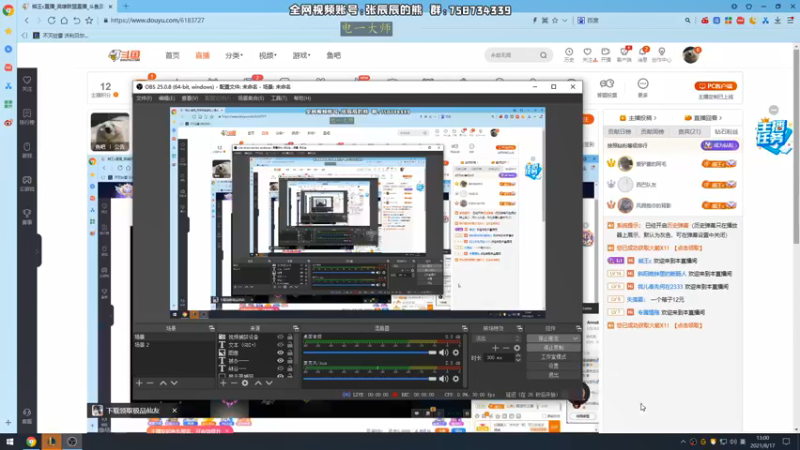The width and height of the screenshot is (800, 450).
Task: Toggle lock of 文本 (GDI+) source
Action: click(x=290, y=345)
